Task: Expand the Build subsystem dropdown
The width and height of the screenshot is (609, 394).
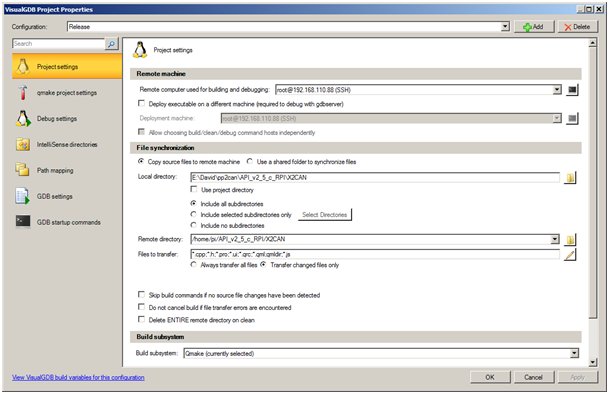Action: (574, 353)
